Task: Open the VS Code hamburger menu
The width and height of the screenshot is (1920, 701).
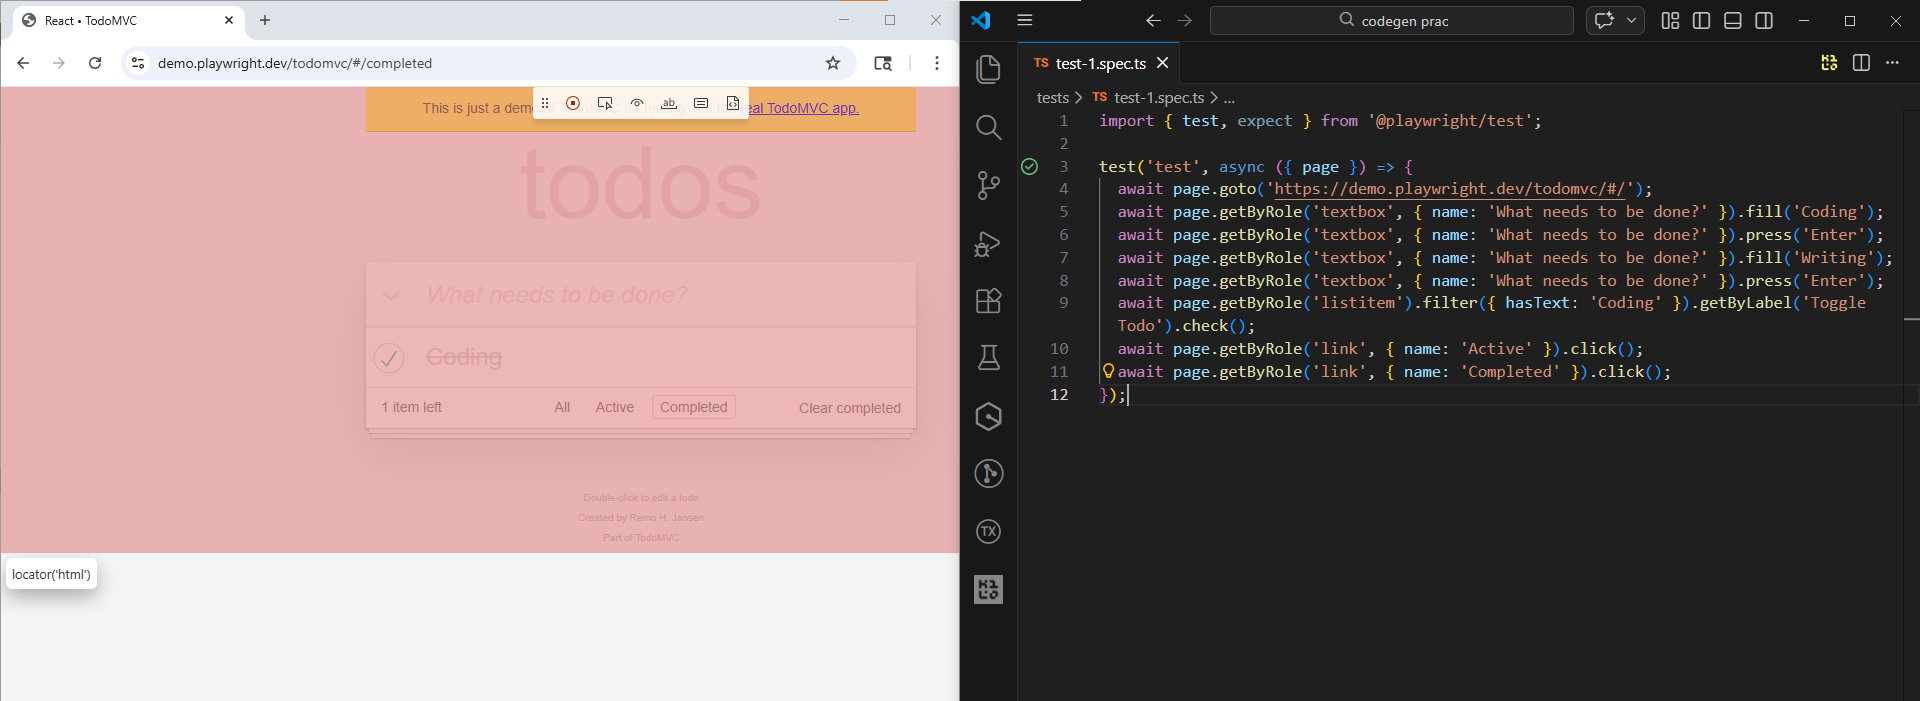Action: click(1025, 20)
